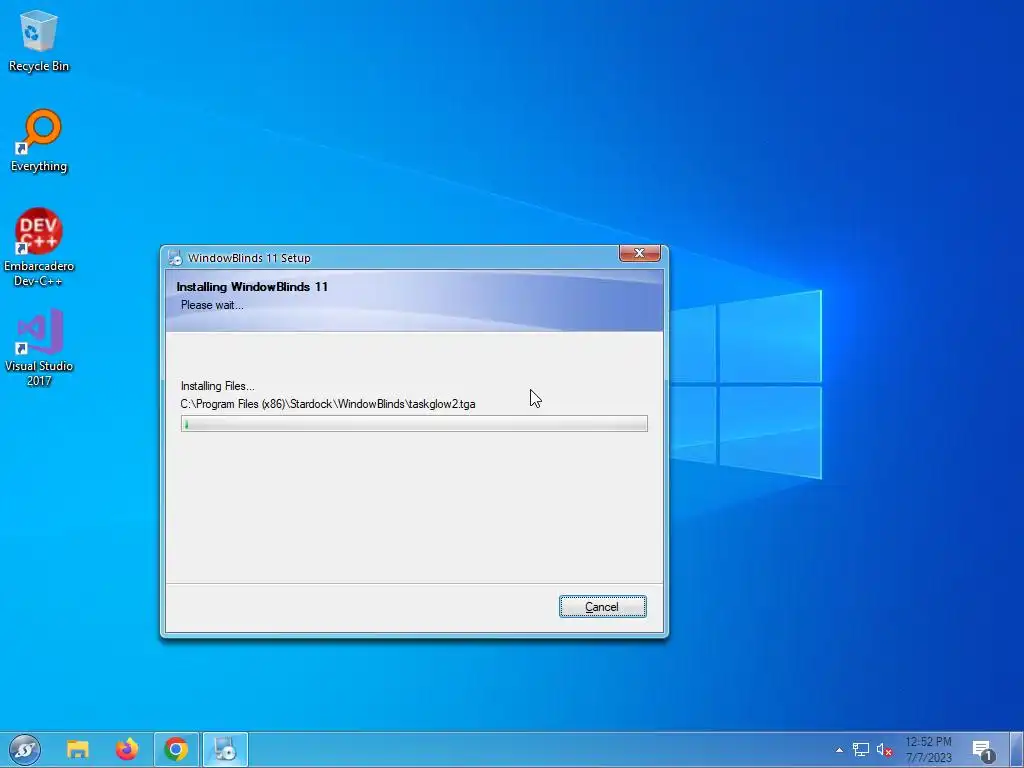Click the taskglow2.tga file path text
Viewport: 1024px width, 768px height.
[x=328, y=404]
